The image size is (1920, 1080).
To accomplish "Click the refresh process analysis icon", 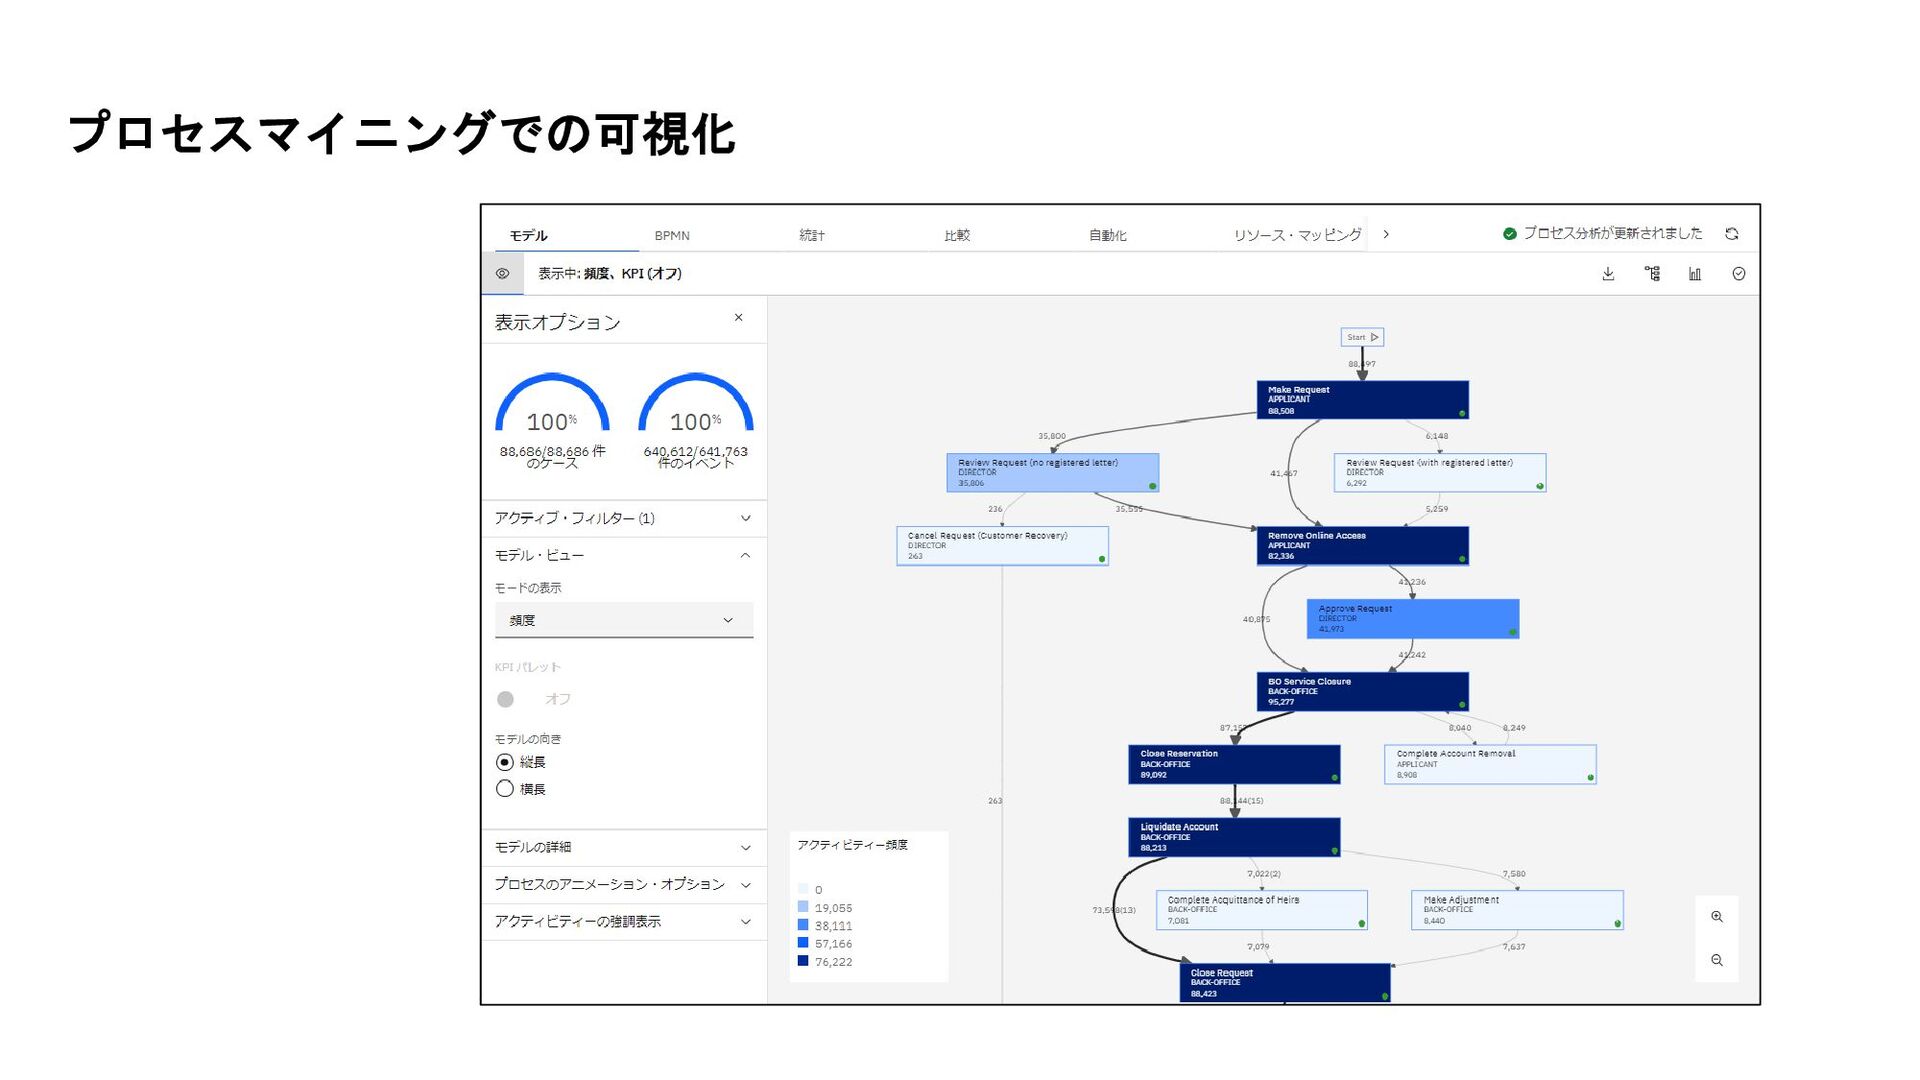I will coord(1732,234).
